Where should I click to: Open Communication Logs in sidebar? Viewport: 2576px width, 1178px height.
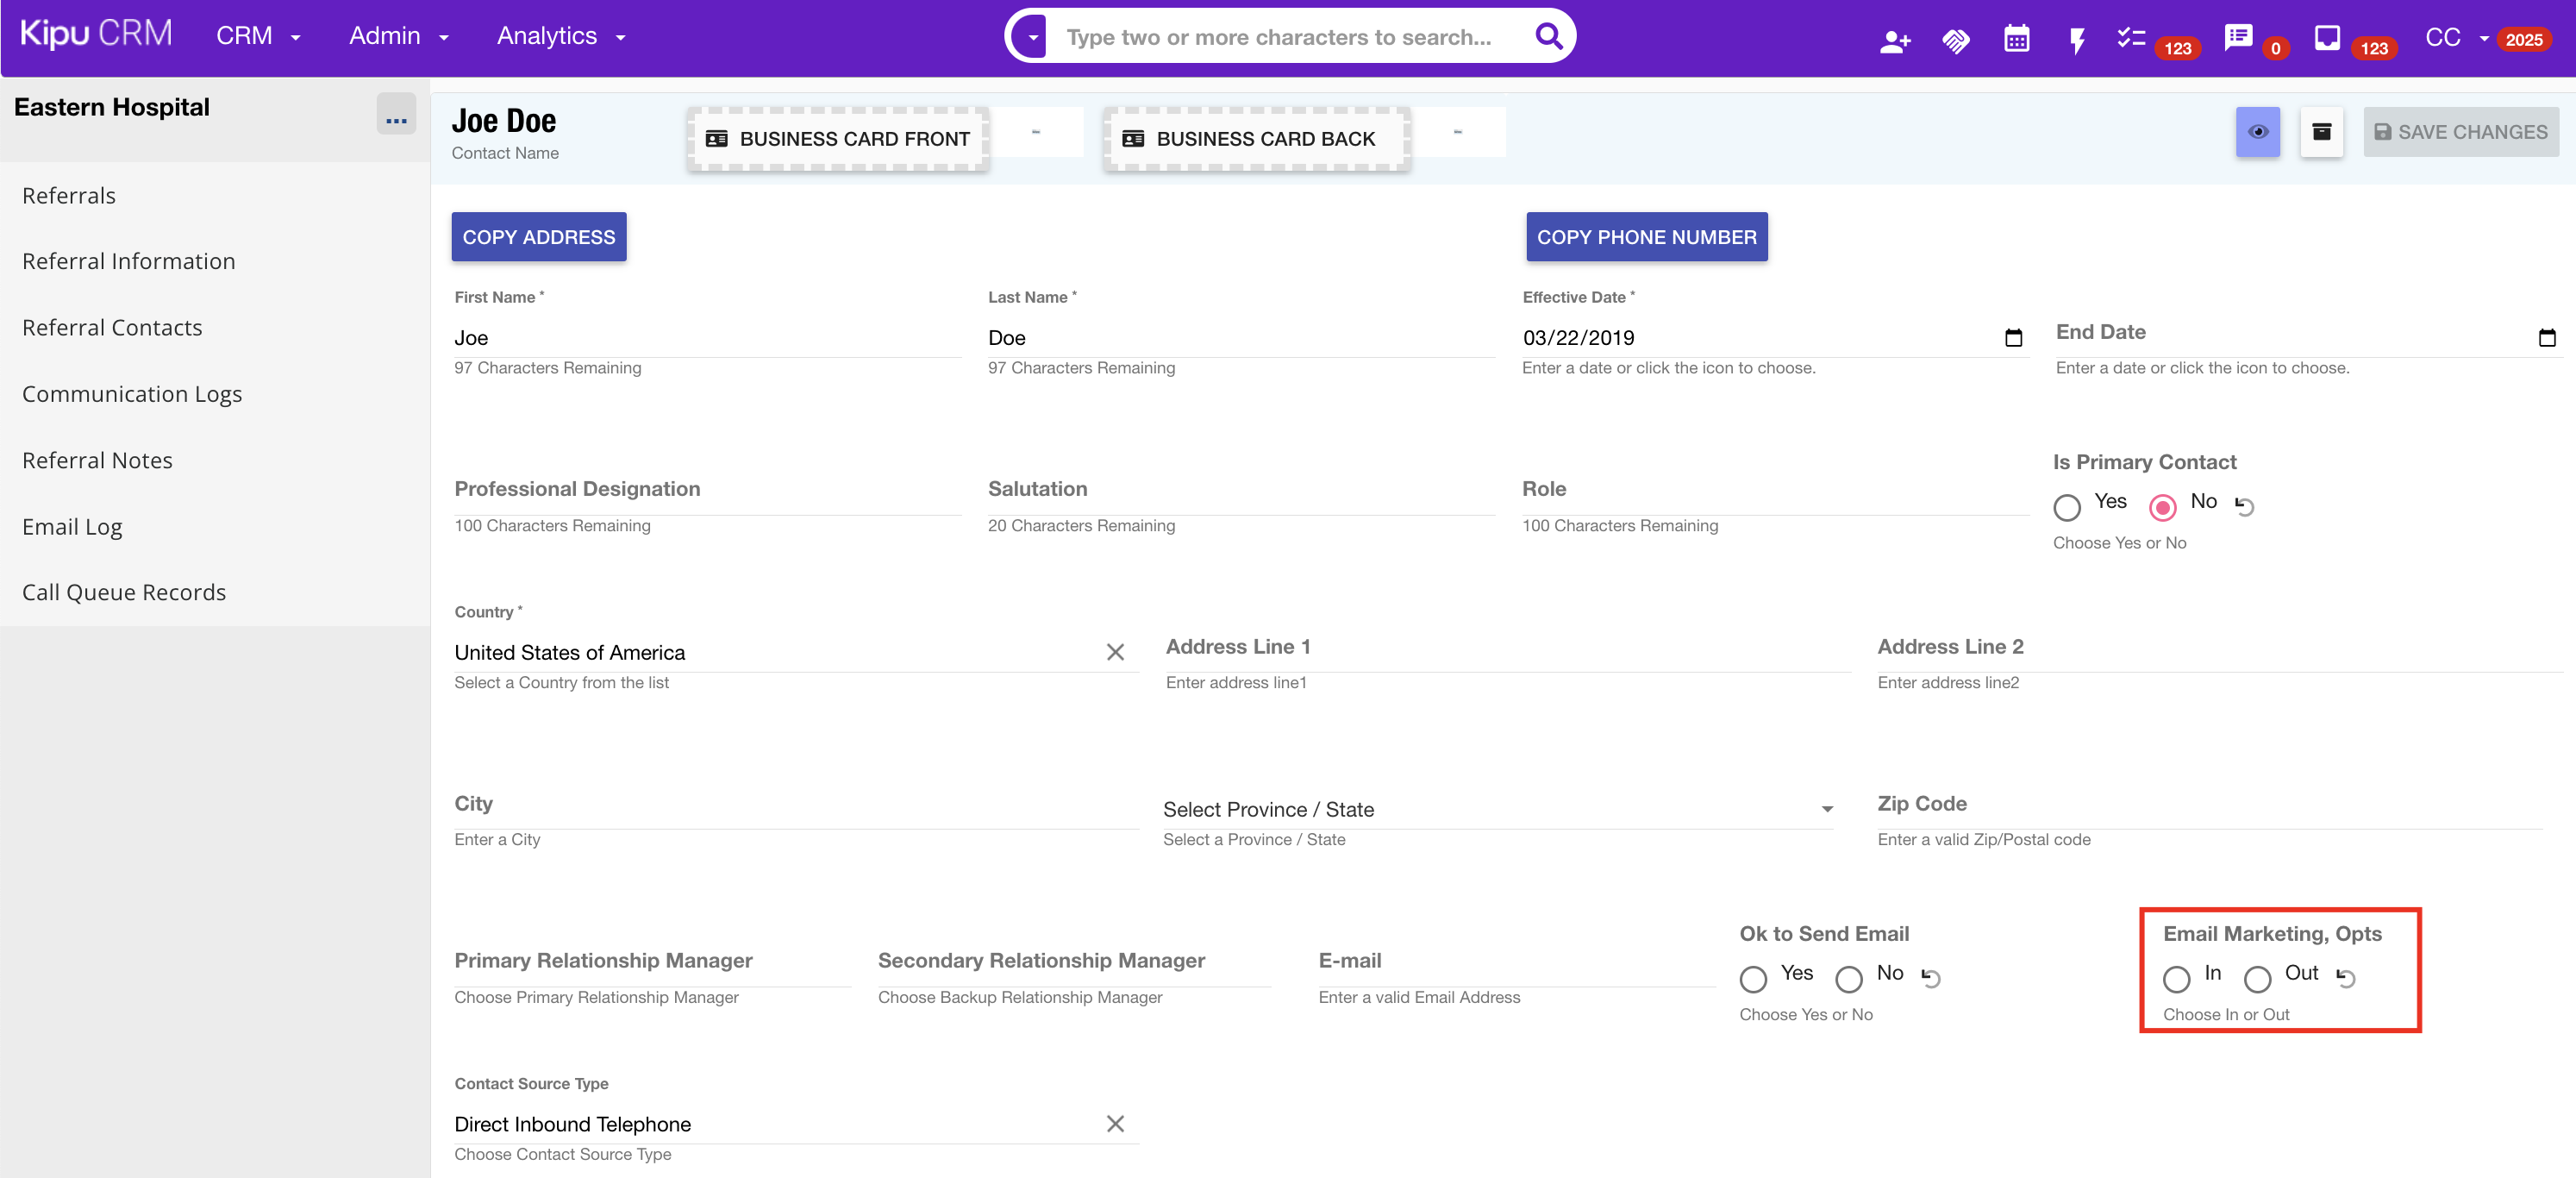pos(132,394)
